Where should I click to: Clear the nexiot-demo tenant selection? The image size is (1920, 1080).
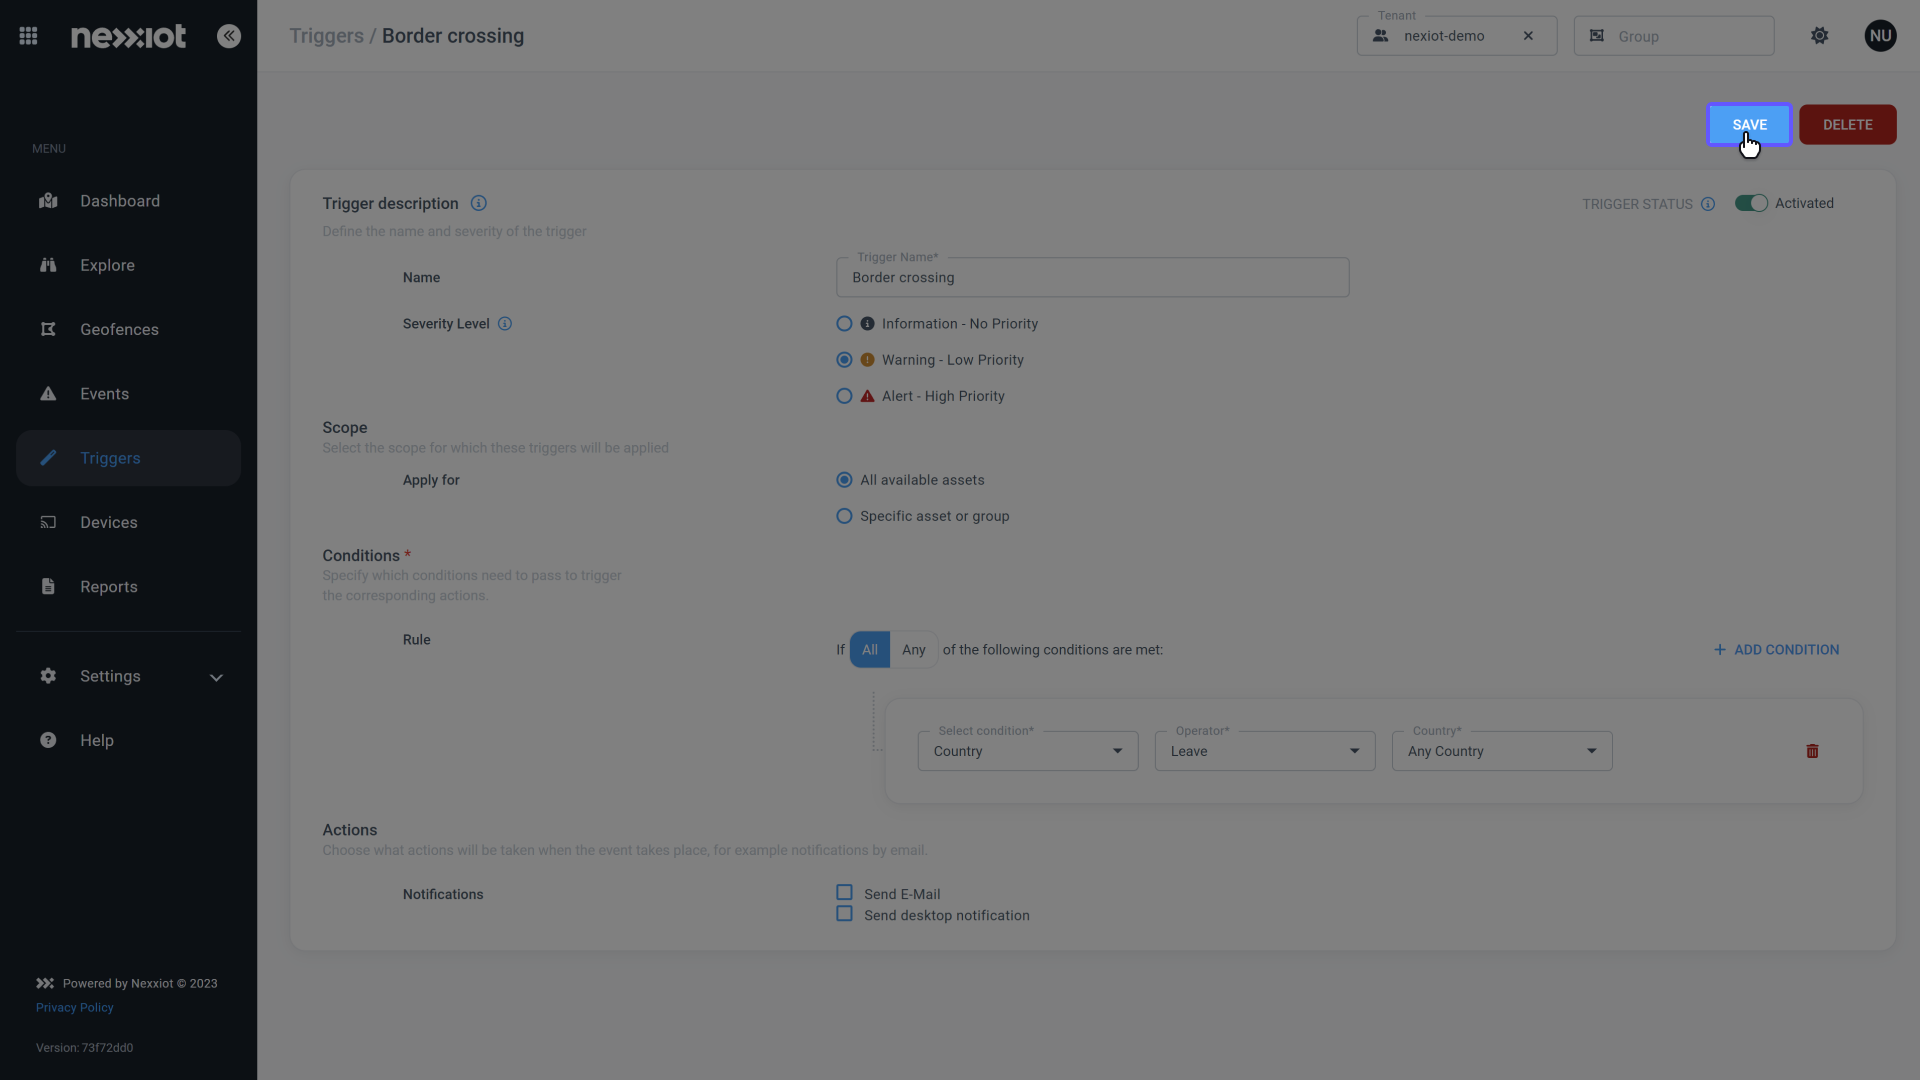(1528, 36)
